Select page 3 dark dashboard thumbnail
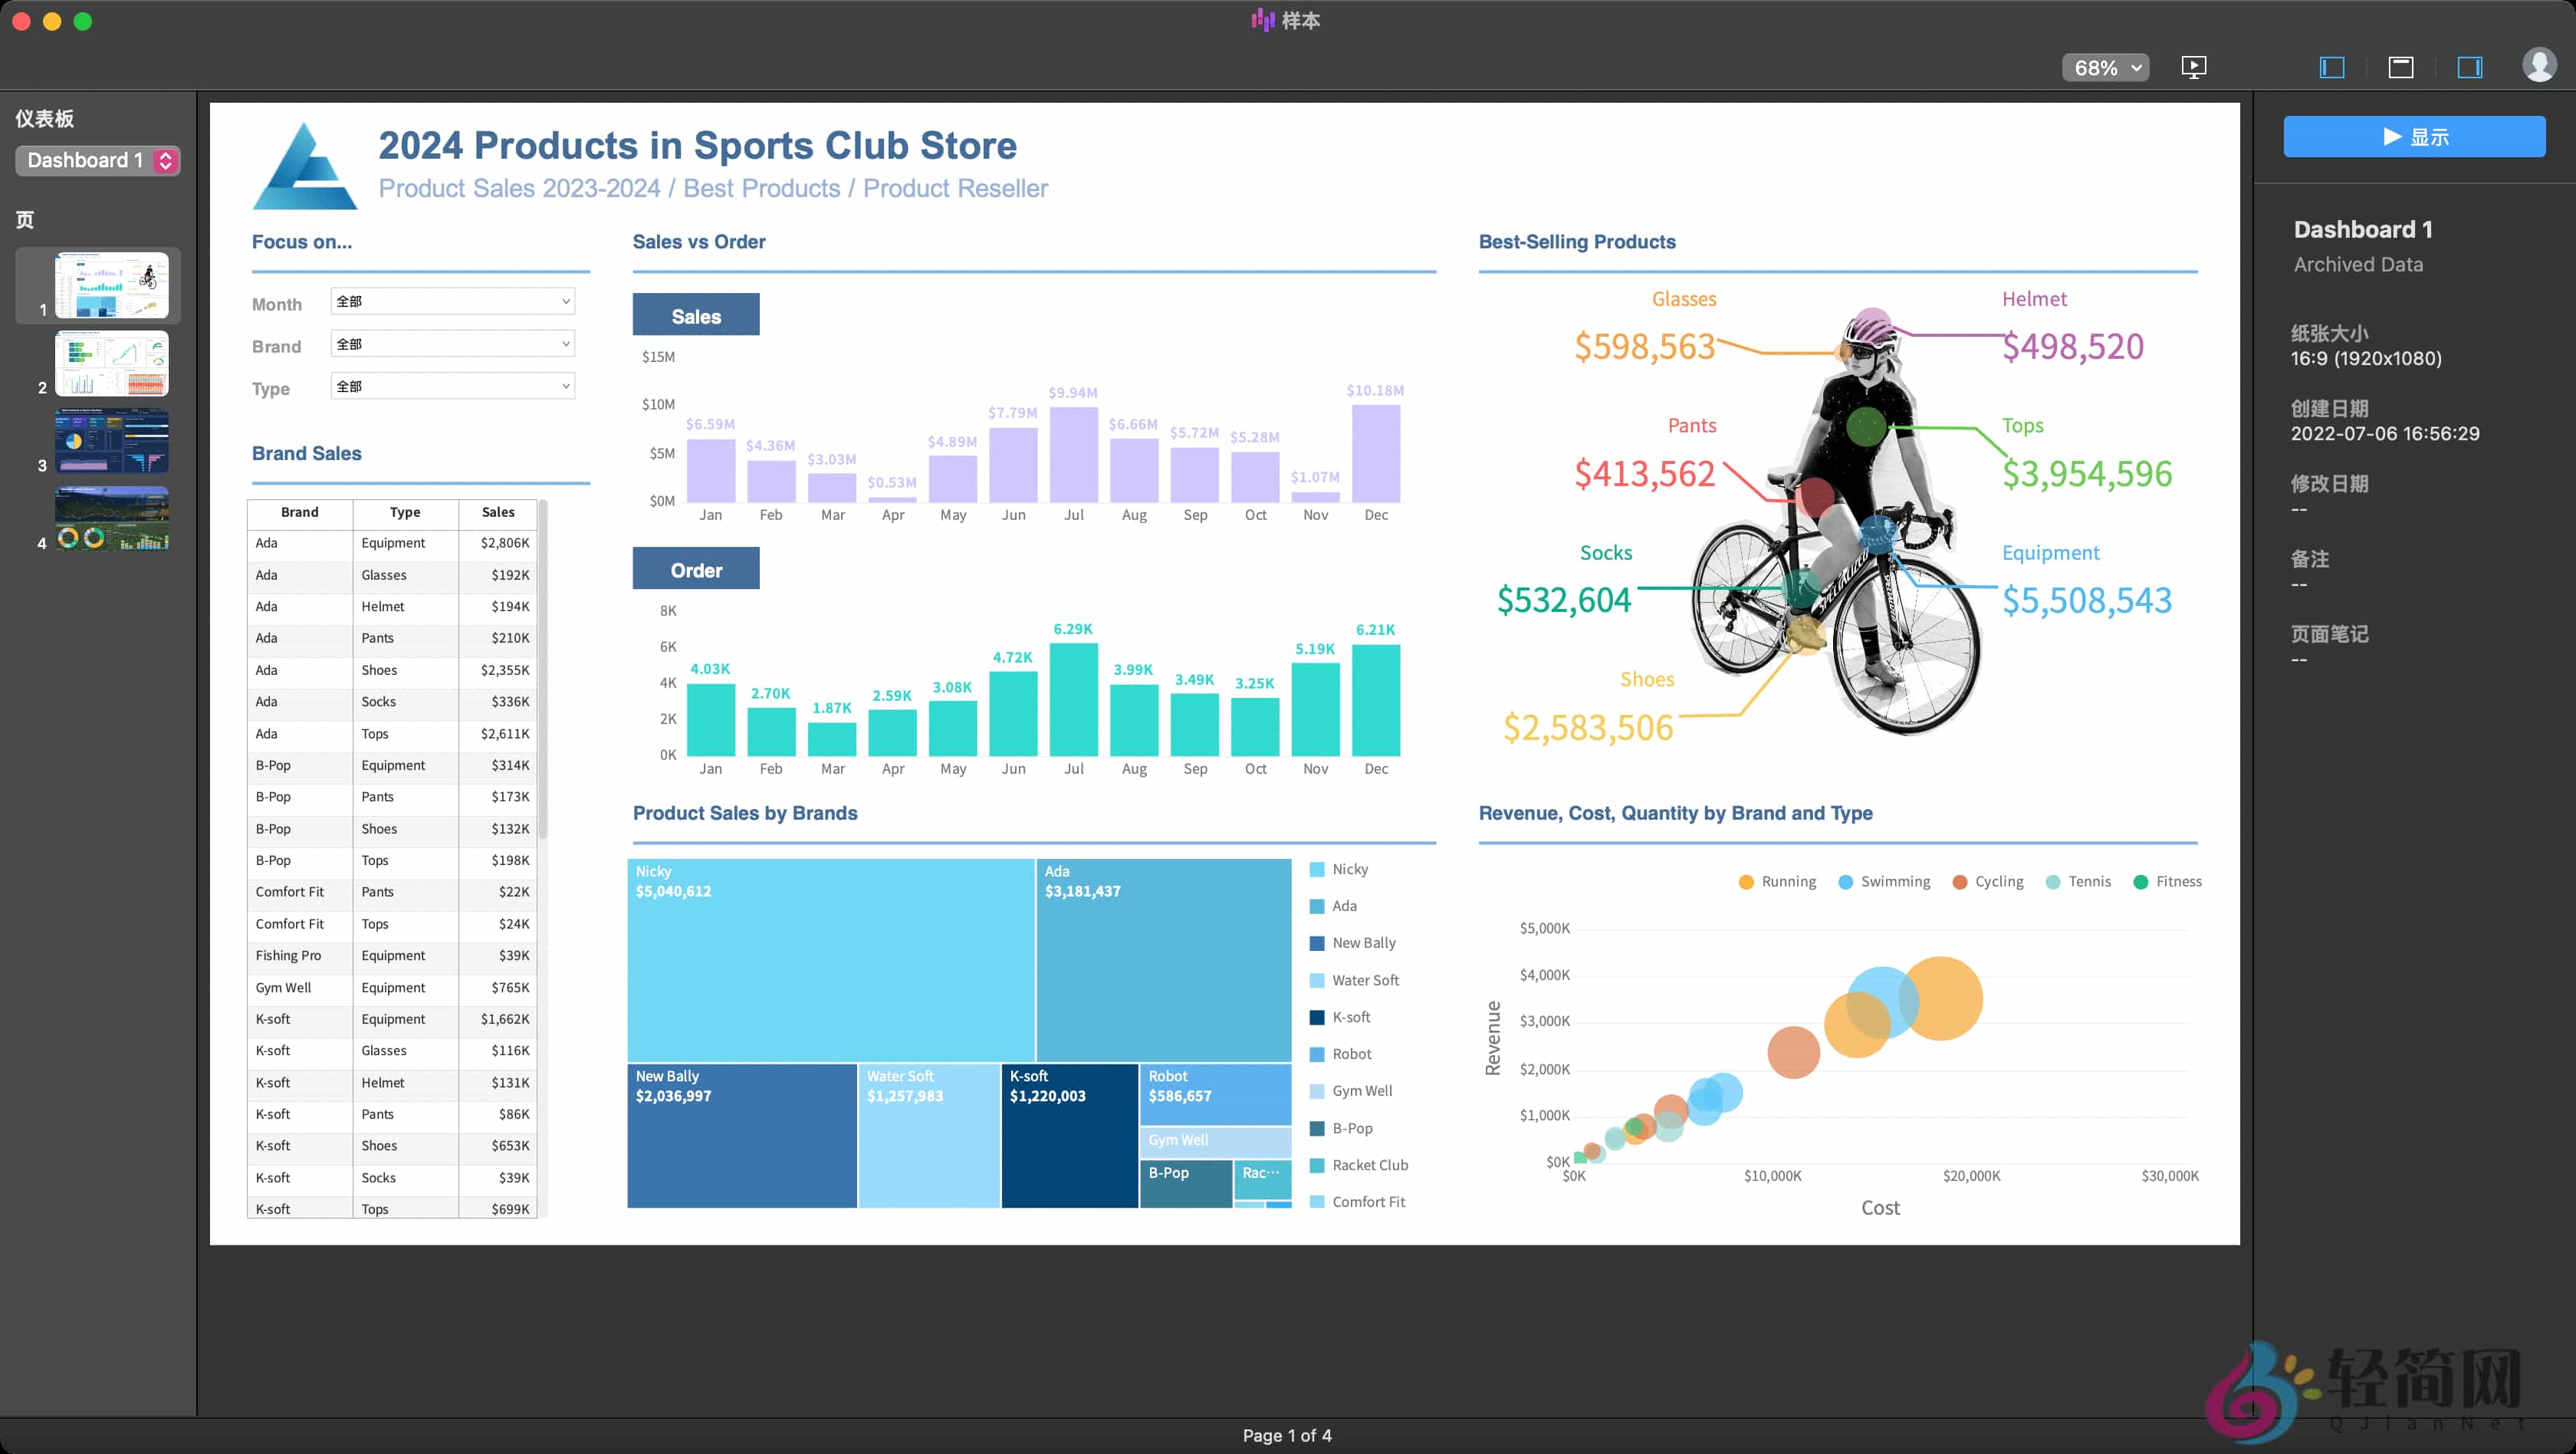This screenshot has height=1454, width=2576. coord(111,441)
